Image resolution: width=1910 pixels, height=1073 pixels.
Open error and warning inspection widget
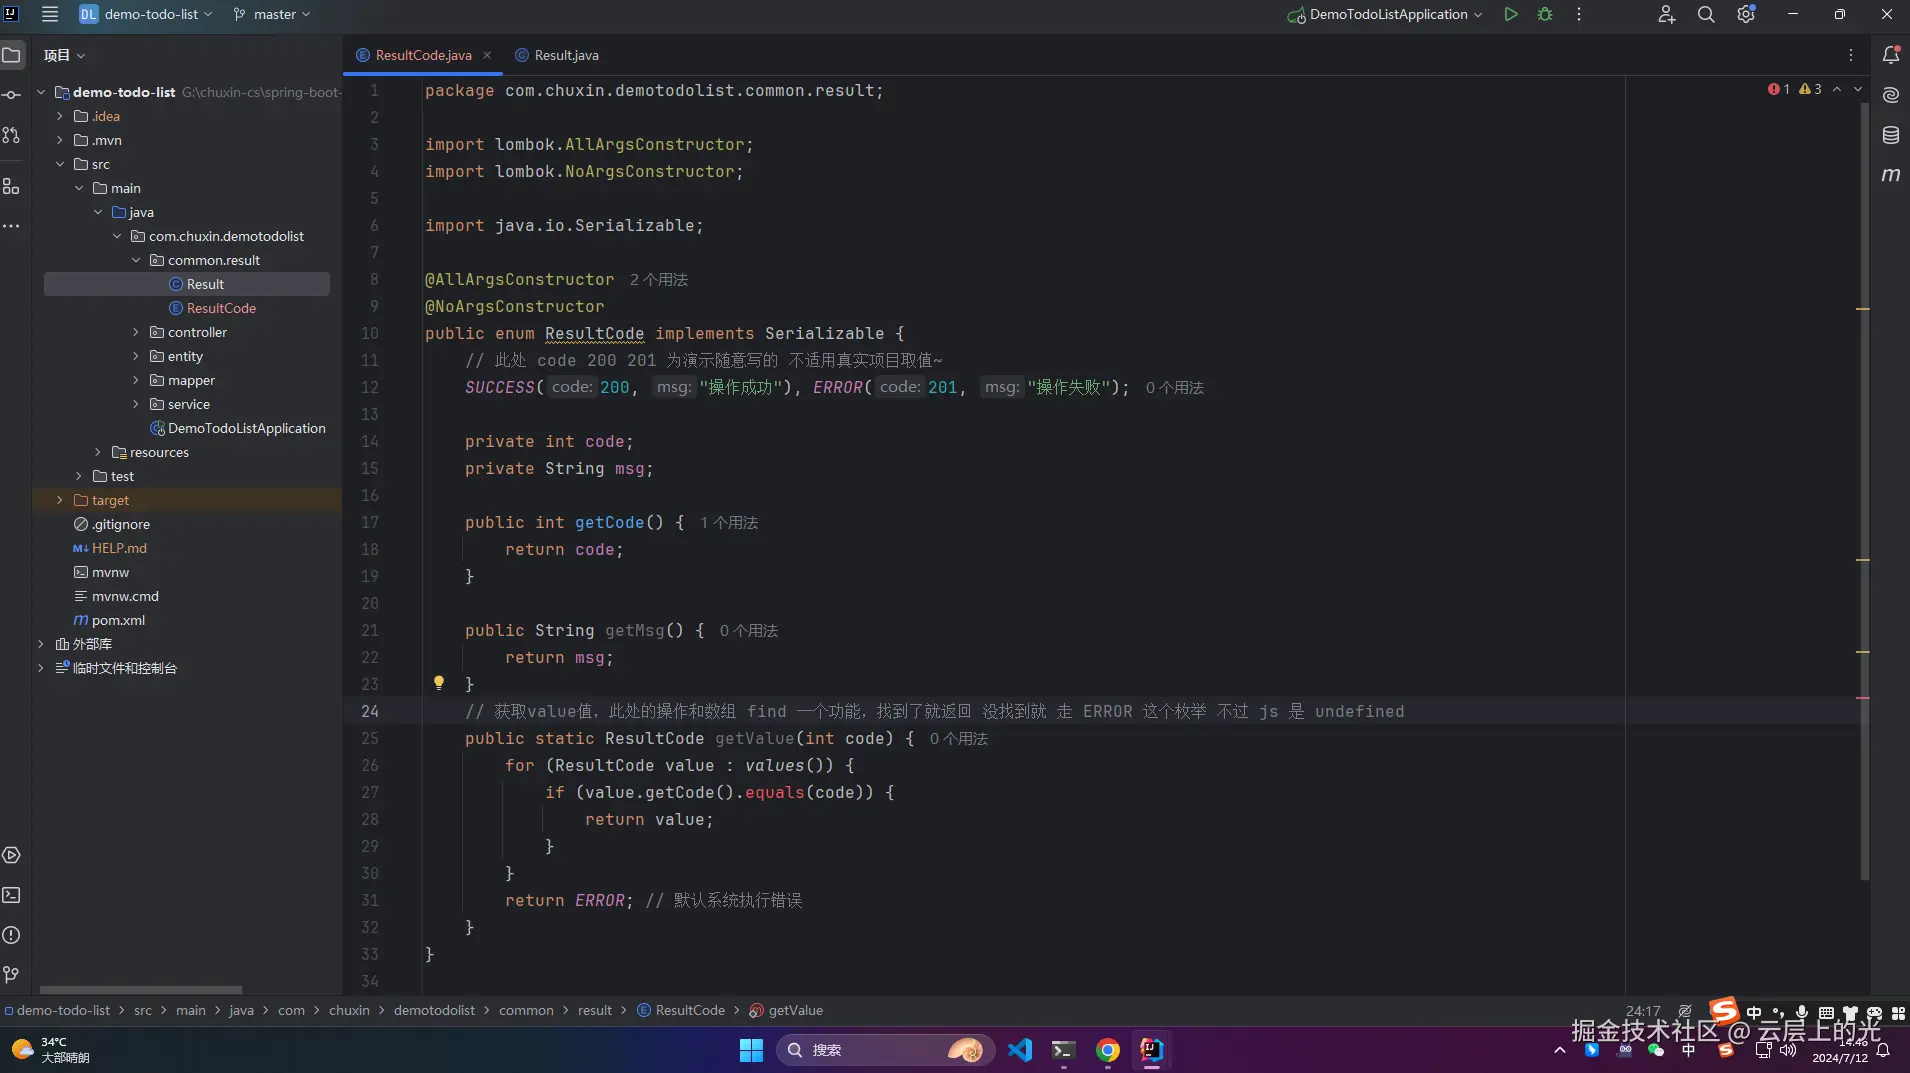pos(1795,89)
